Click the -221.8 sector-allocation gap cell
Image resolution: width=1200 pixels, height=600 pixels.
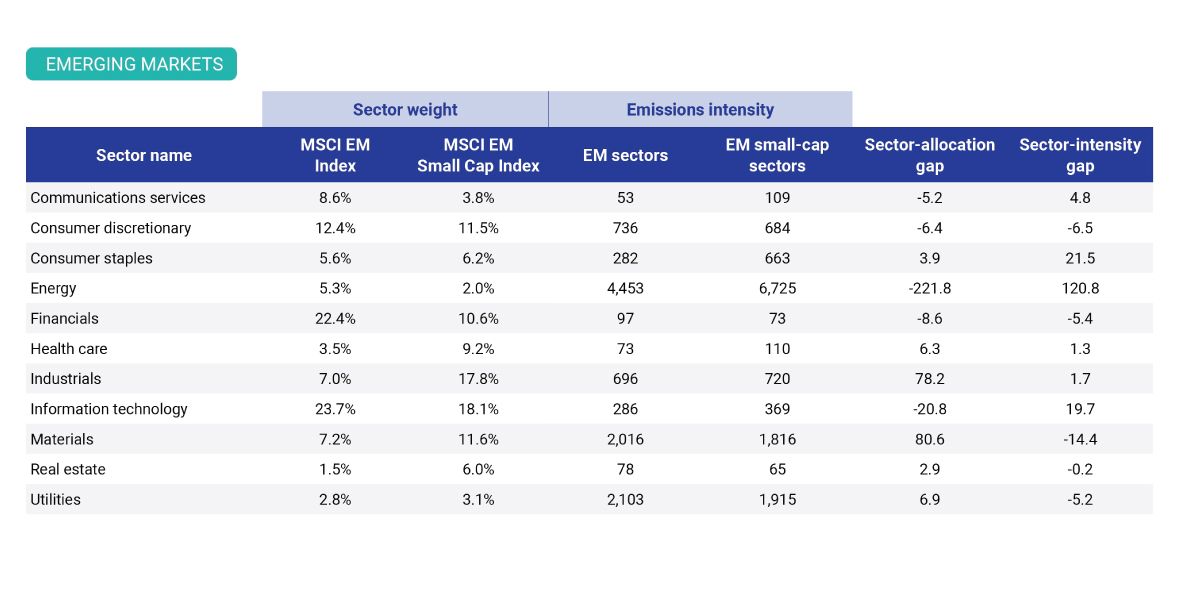(x=929, y=288)
